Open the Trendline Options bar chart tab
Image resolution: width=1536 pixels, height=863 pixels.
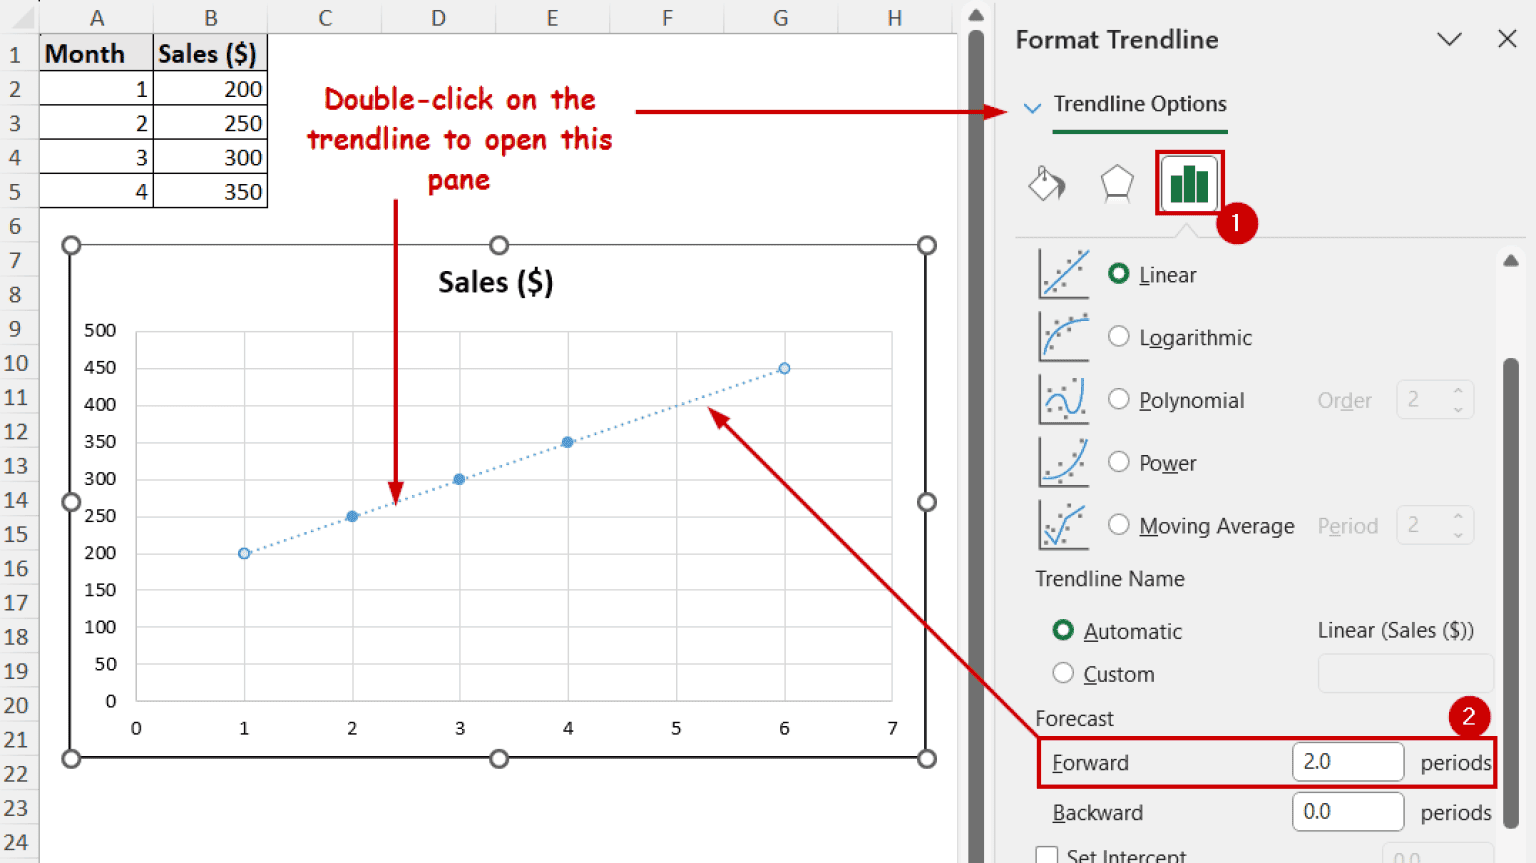tap(1189, 184)
